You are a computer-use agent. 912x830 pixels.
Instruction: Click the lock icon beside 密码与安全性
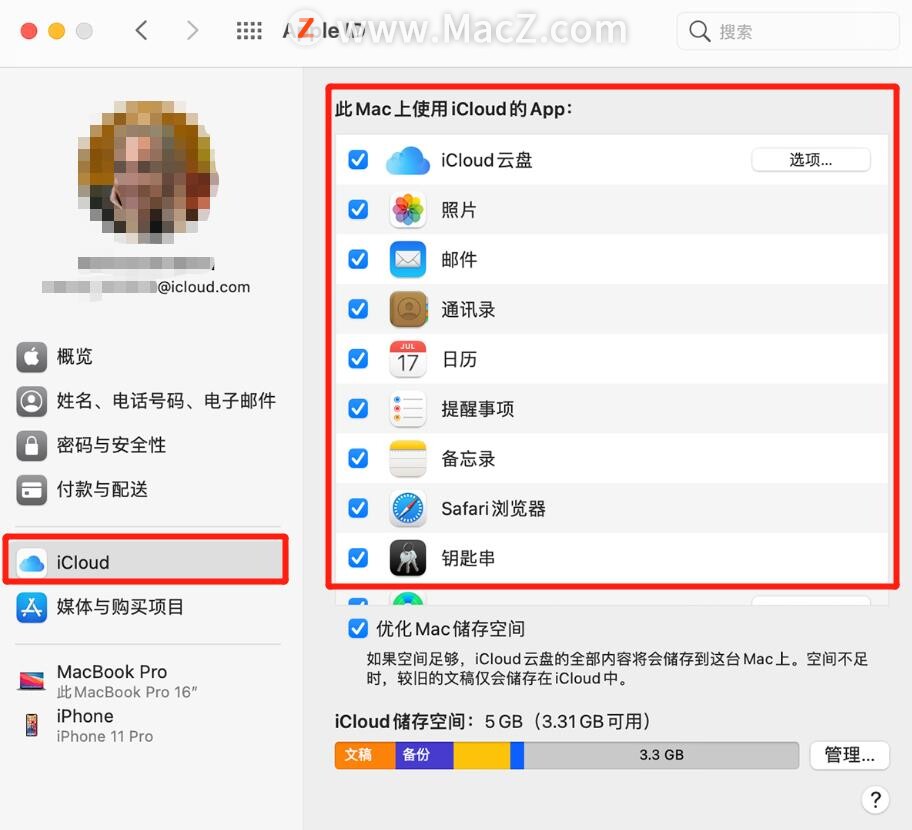tap(34, 445)
